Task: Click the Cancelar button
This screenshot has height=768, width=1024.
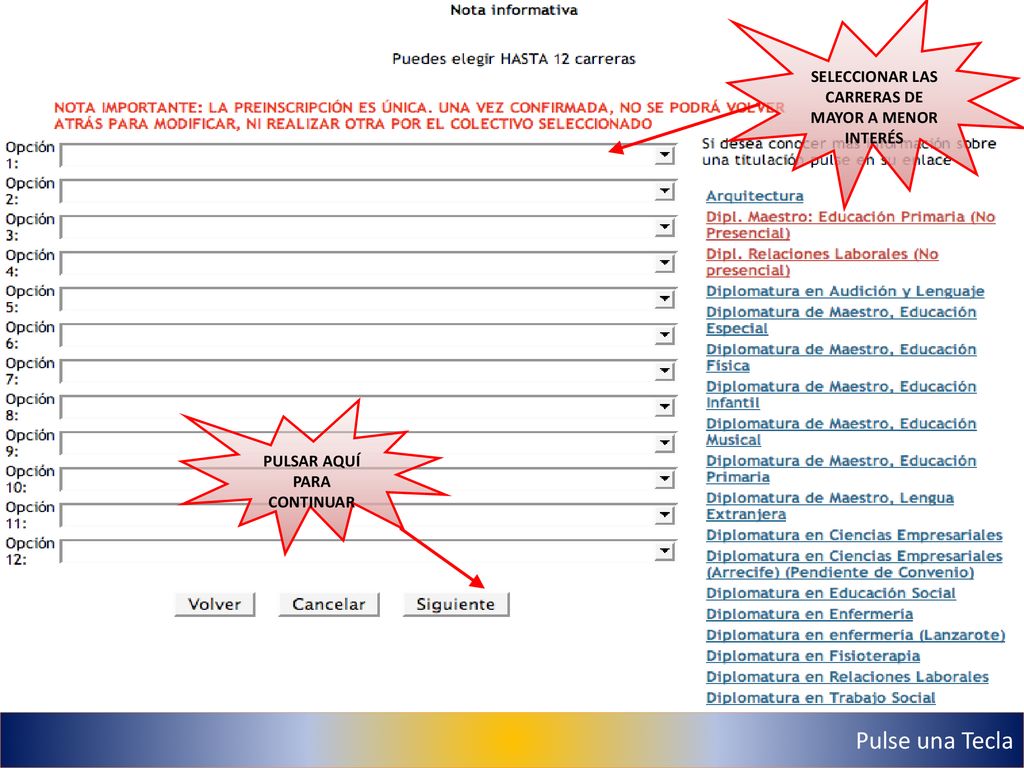Action: 328,604
